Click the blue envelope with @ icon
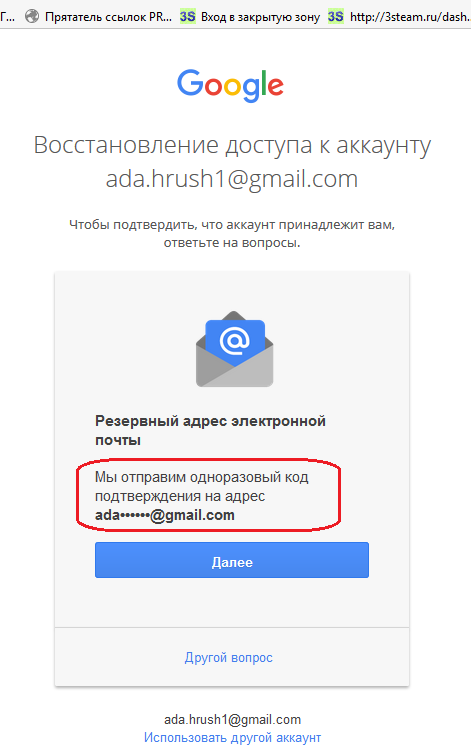 234,349
